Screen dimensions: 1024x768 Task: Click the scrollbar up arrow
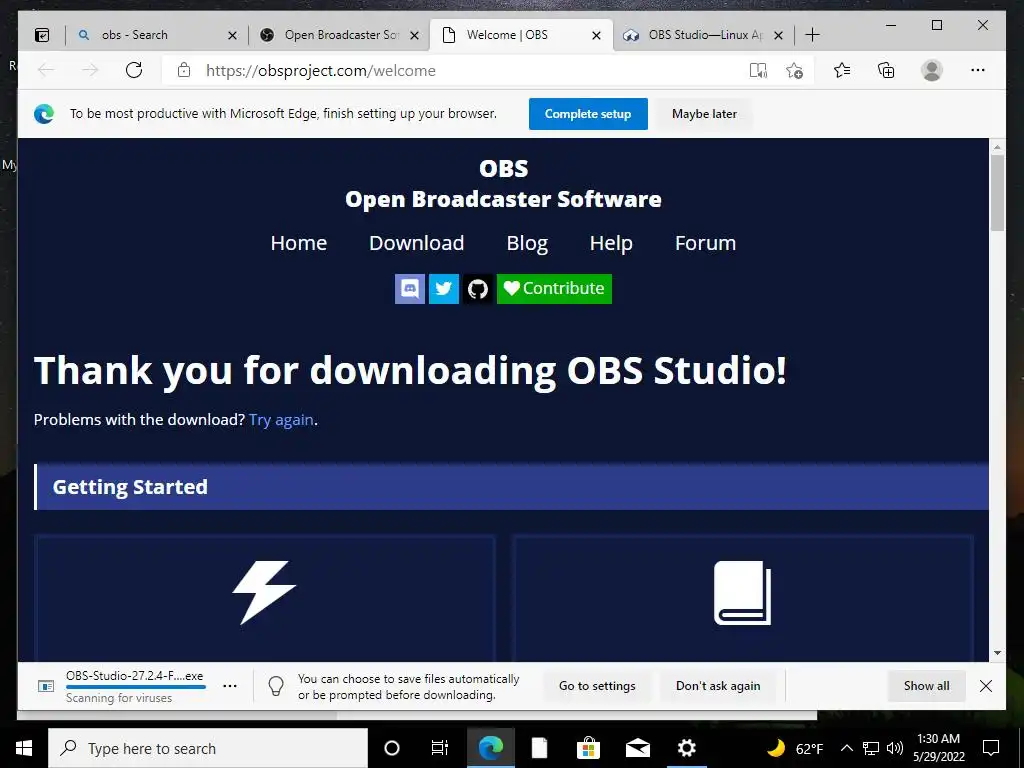[x=997, y=147]
